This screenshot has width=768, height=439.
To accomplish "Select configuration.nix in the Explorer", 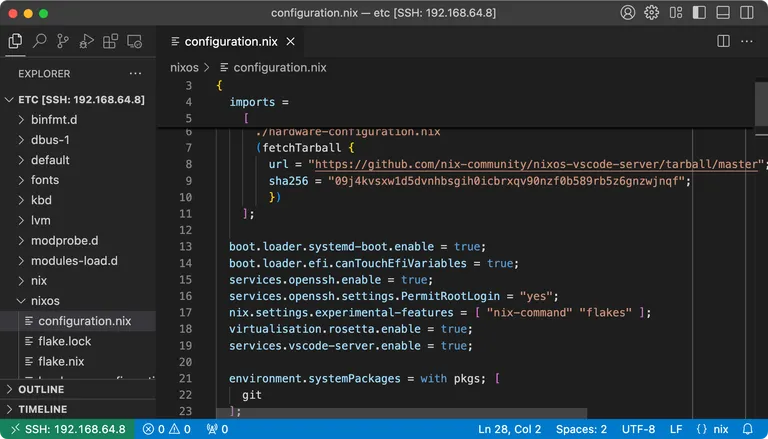I will pos(78,321).
